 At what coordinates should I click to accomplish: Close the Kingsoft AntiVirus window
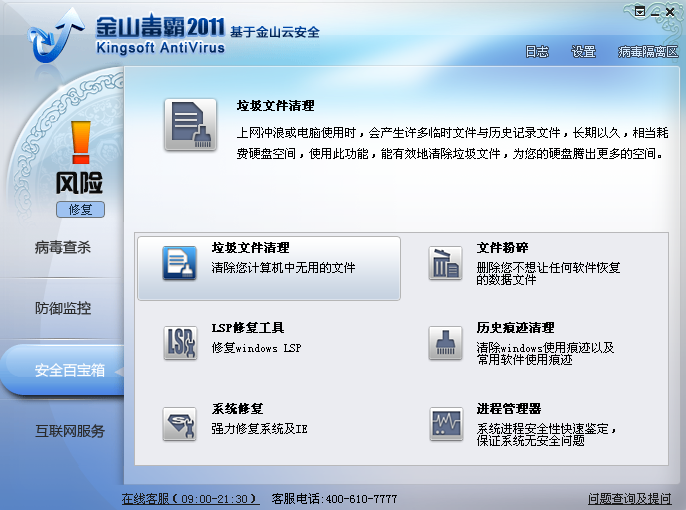670,12
